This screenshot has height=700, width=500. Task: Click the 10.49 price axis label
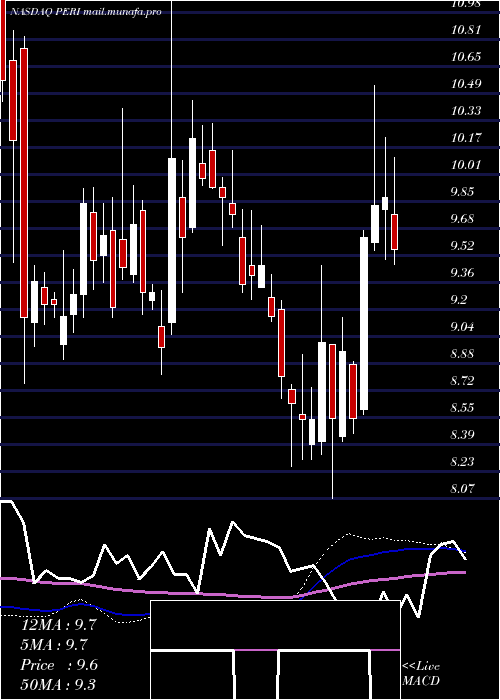click(x=466, y=84)
